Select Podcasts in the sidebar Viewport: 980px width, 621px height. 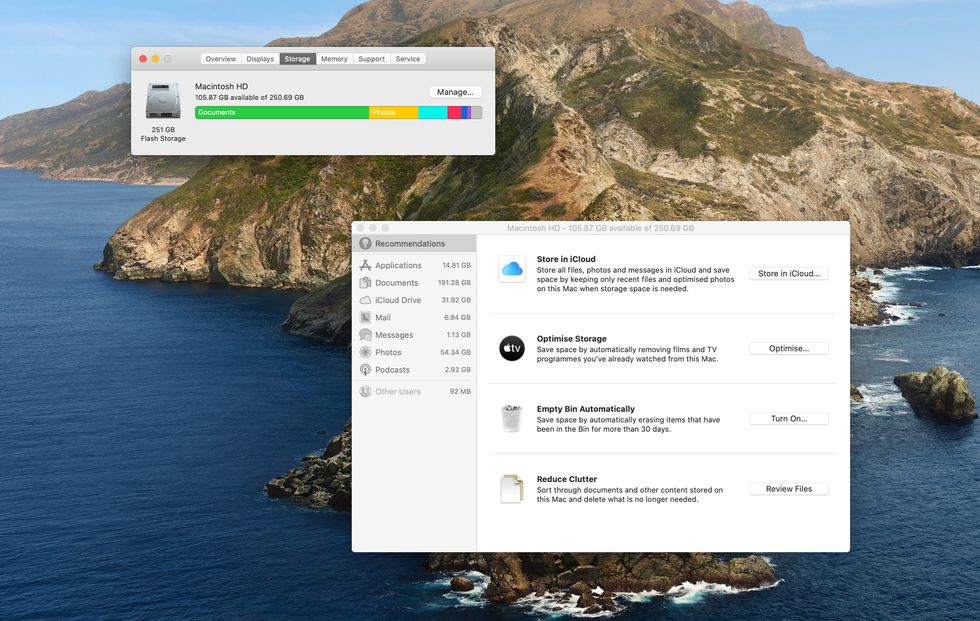(390, 369)
